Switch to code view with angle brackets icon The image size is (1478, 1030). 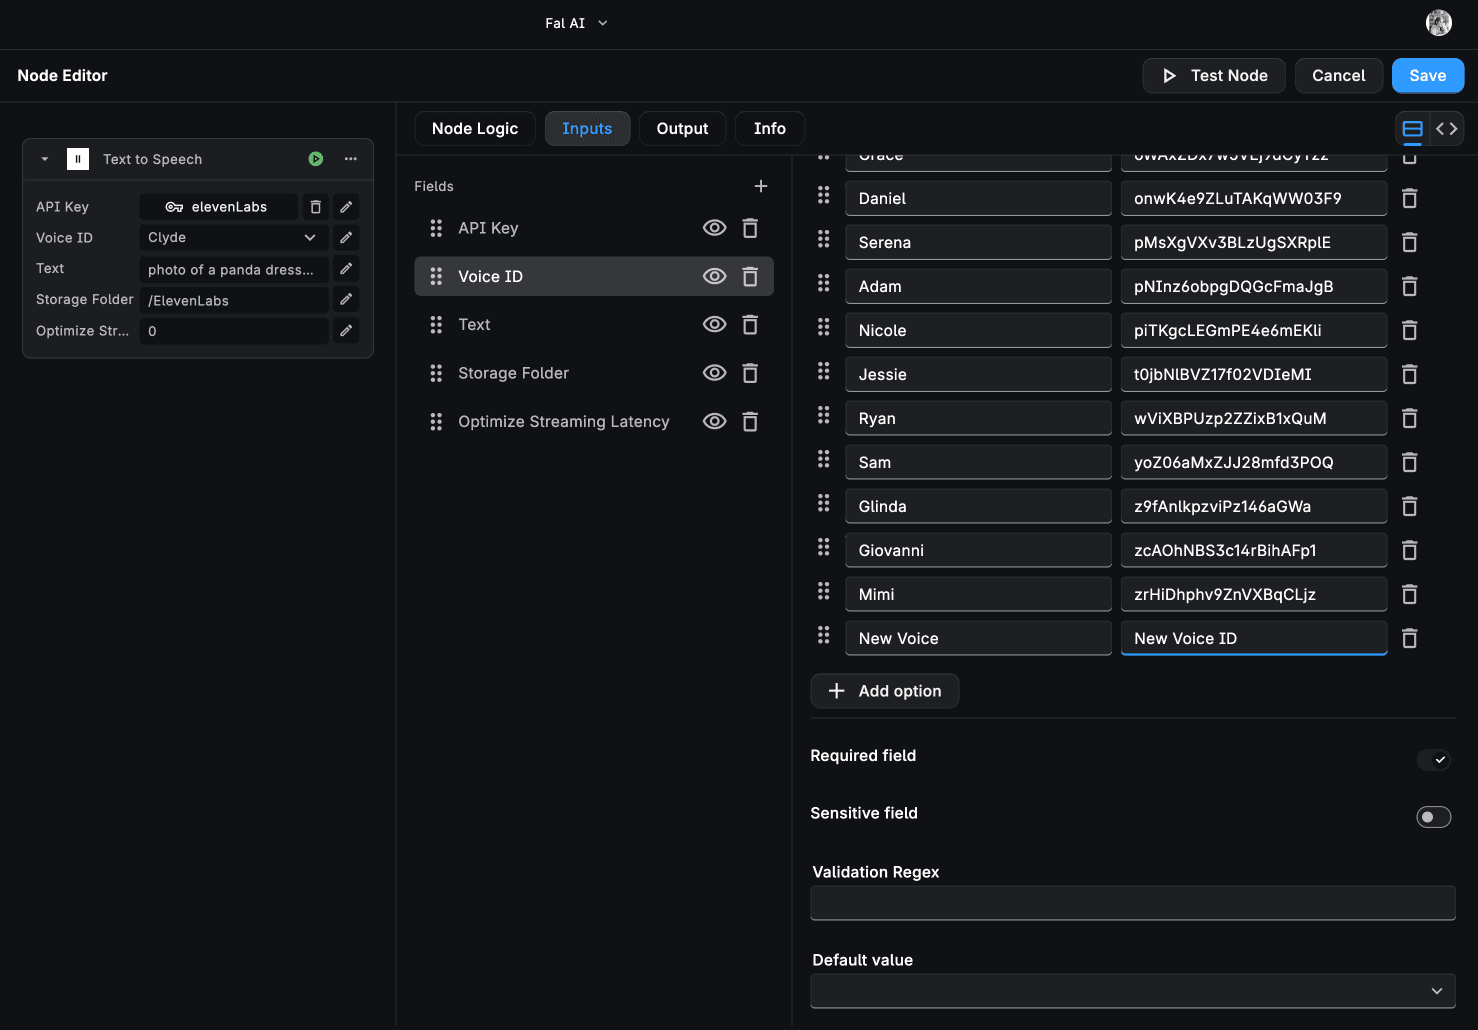[x=1446, y=129]
